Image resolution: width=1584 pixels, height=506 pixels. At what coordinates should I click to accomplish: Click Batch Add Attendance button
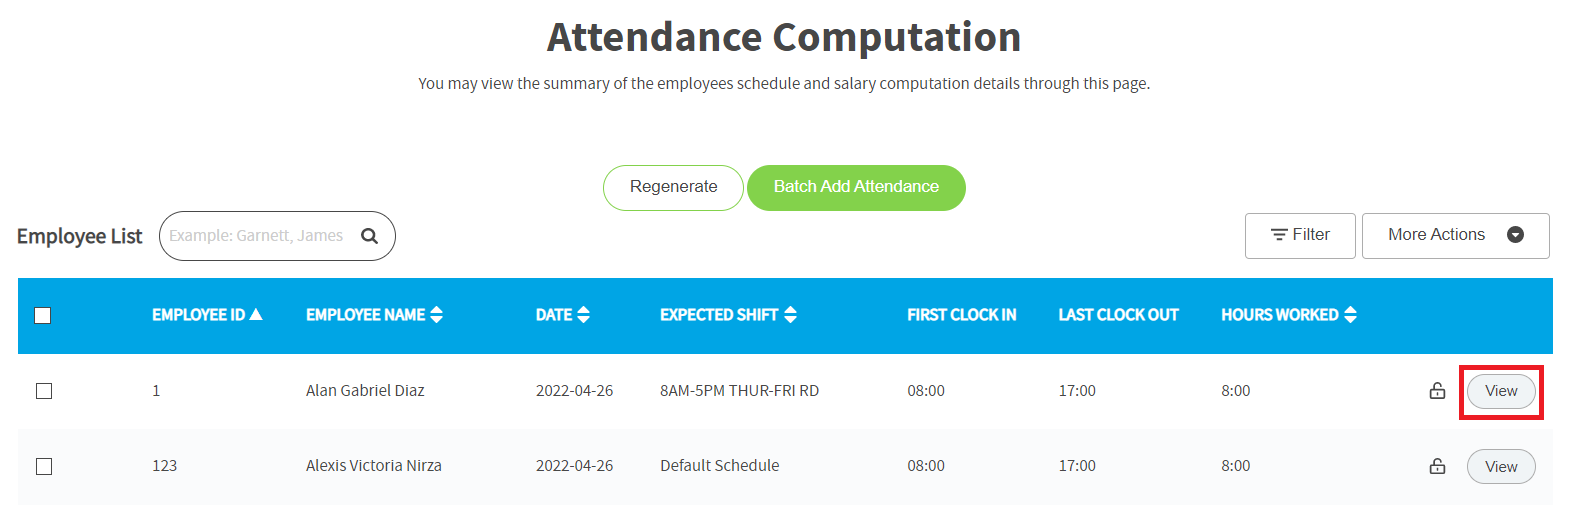coord(856,188)
